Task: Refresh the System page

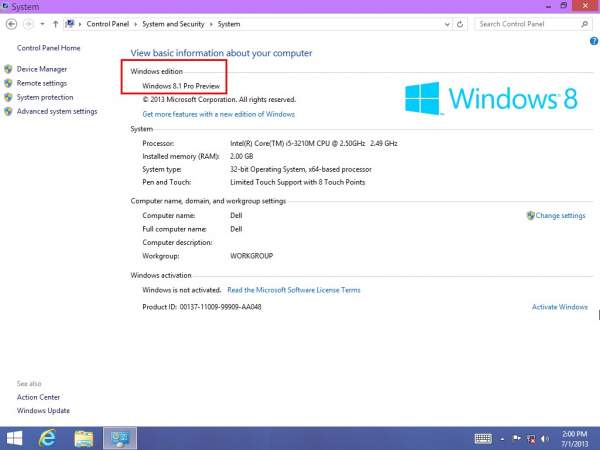Action: pyautogui.click(x=460, y=24)
